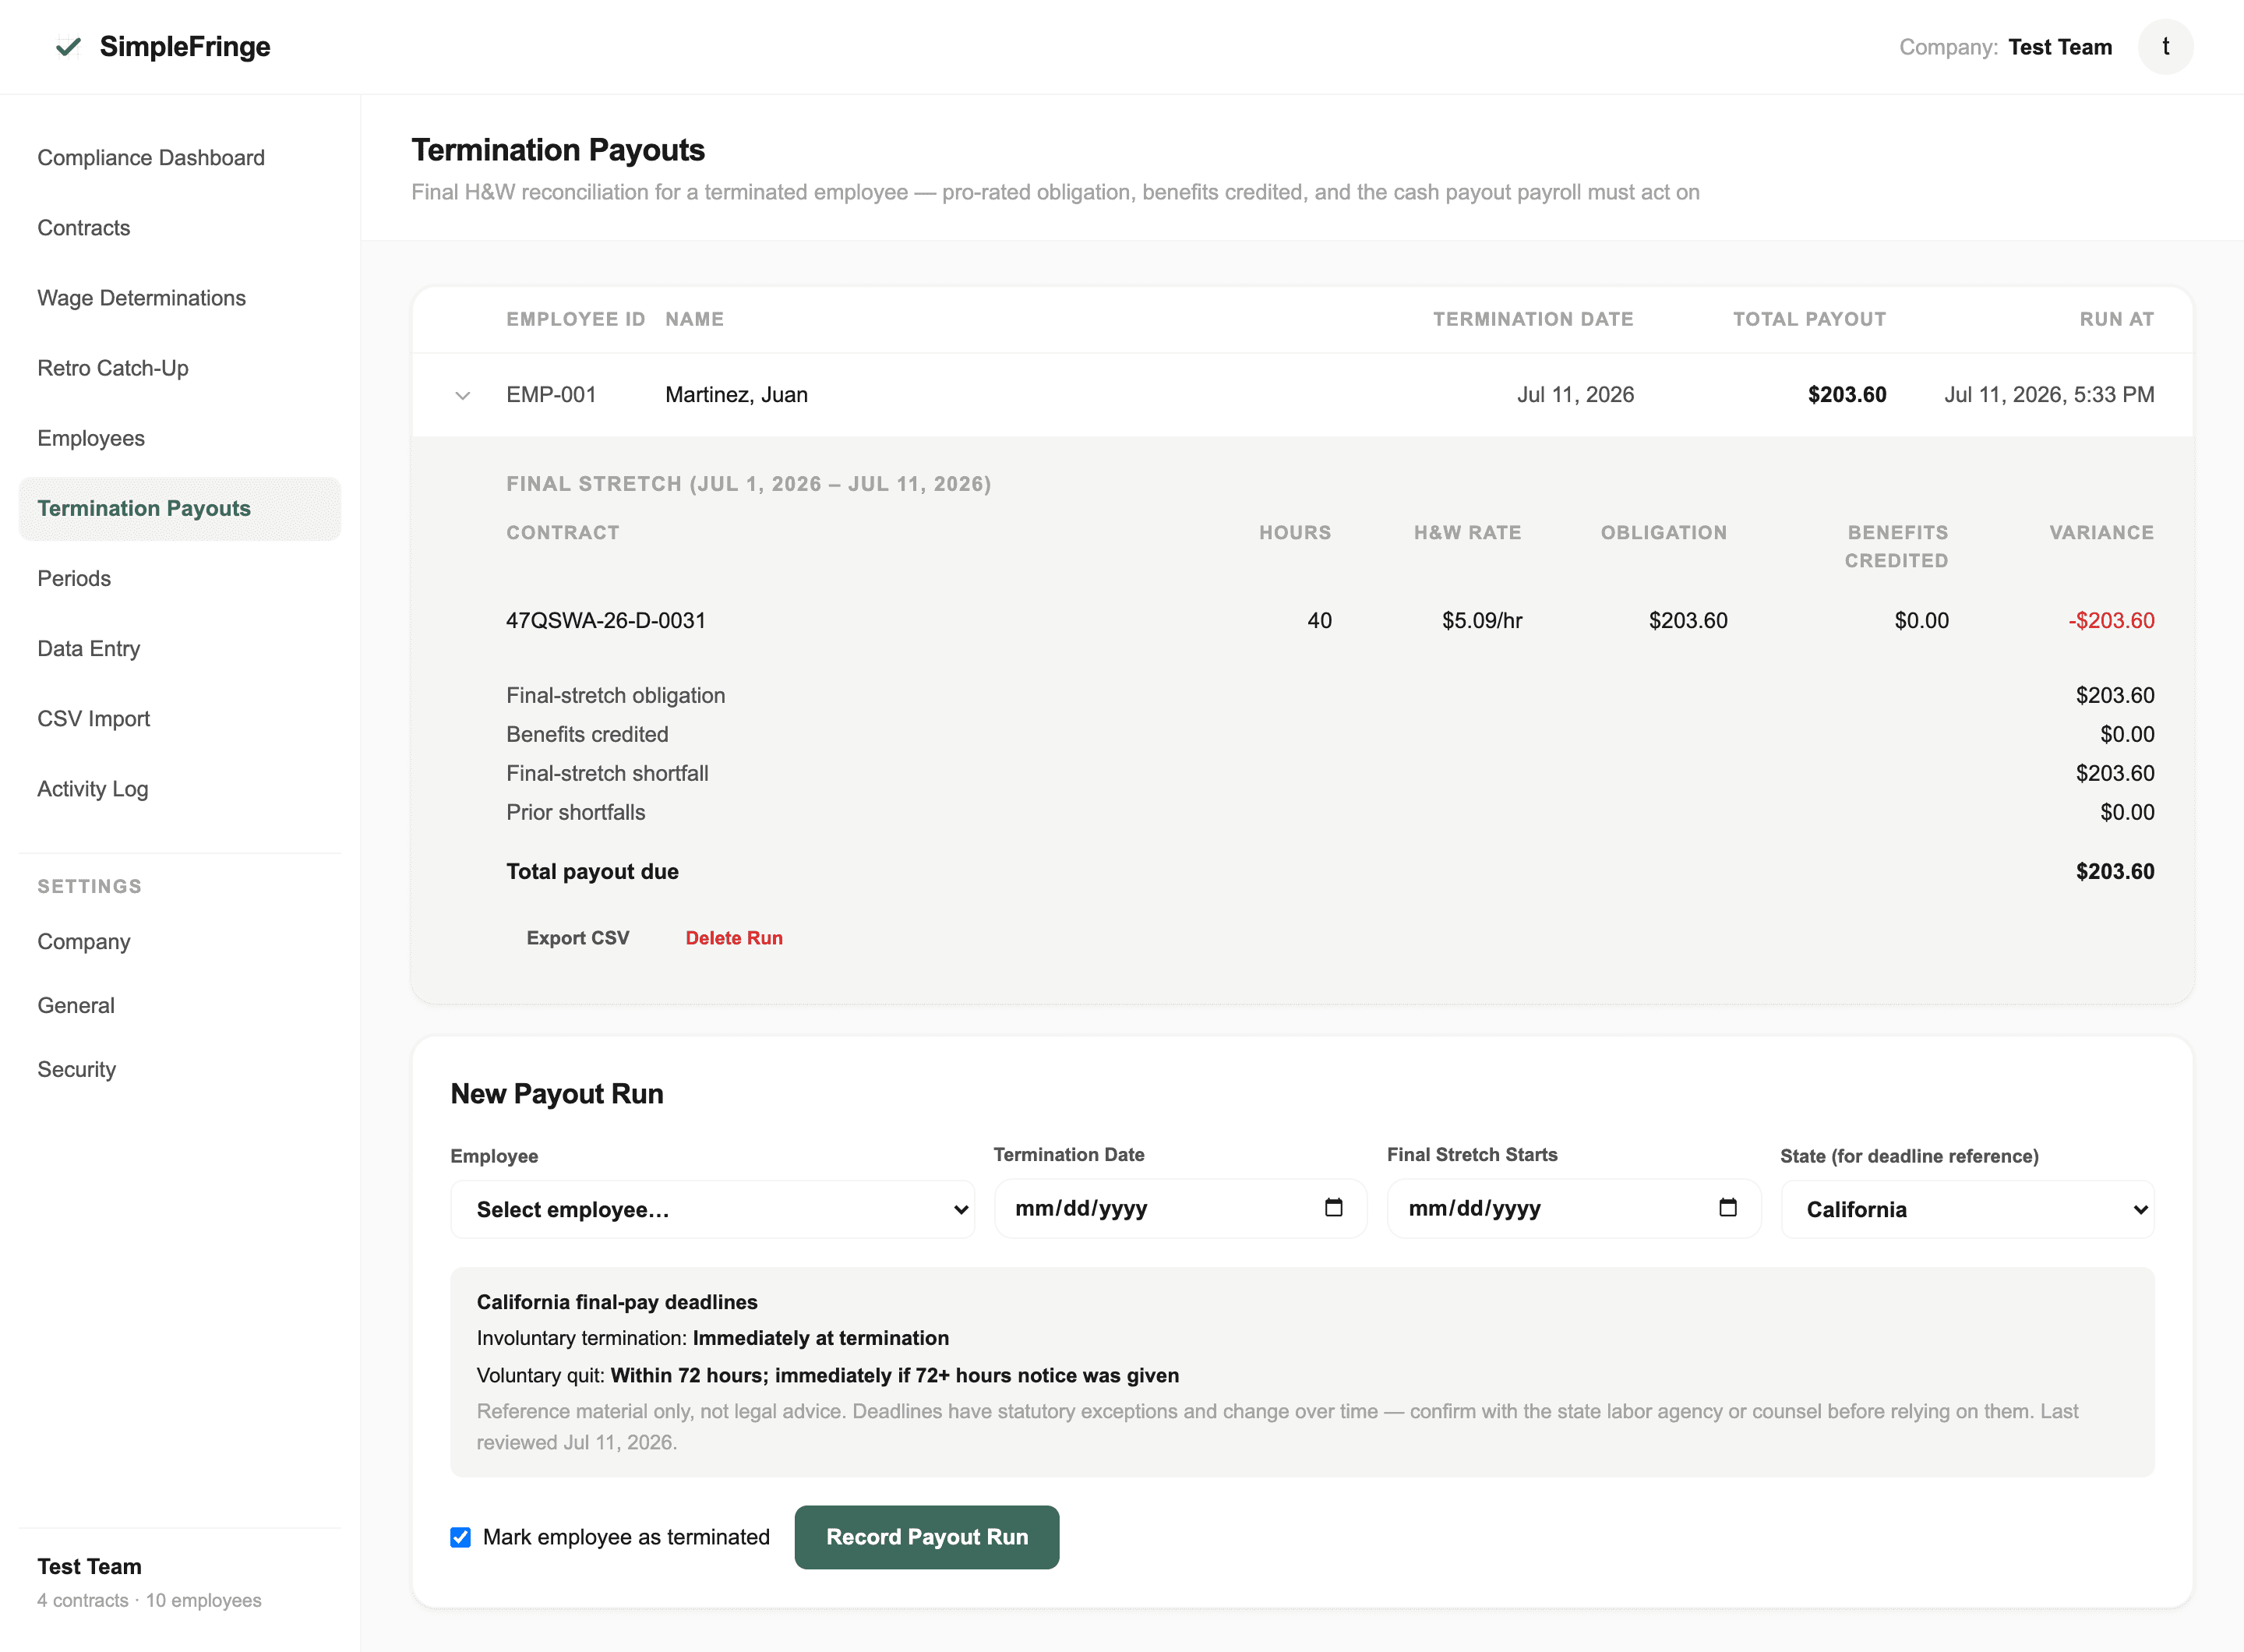
Task: Open calendar picker in Final Stretch Starts field
Action: [1727, 1208]
